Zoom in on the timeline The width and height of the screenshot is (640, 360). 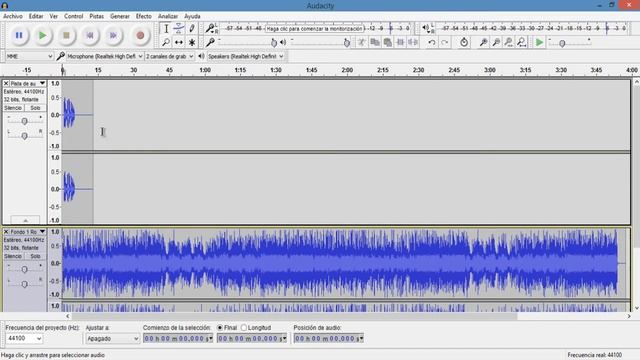pyautogui.click(x=483, y=42)
